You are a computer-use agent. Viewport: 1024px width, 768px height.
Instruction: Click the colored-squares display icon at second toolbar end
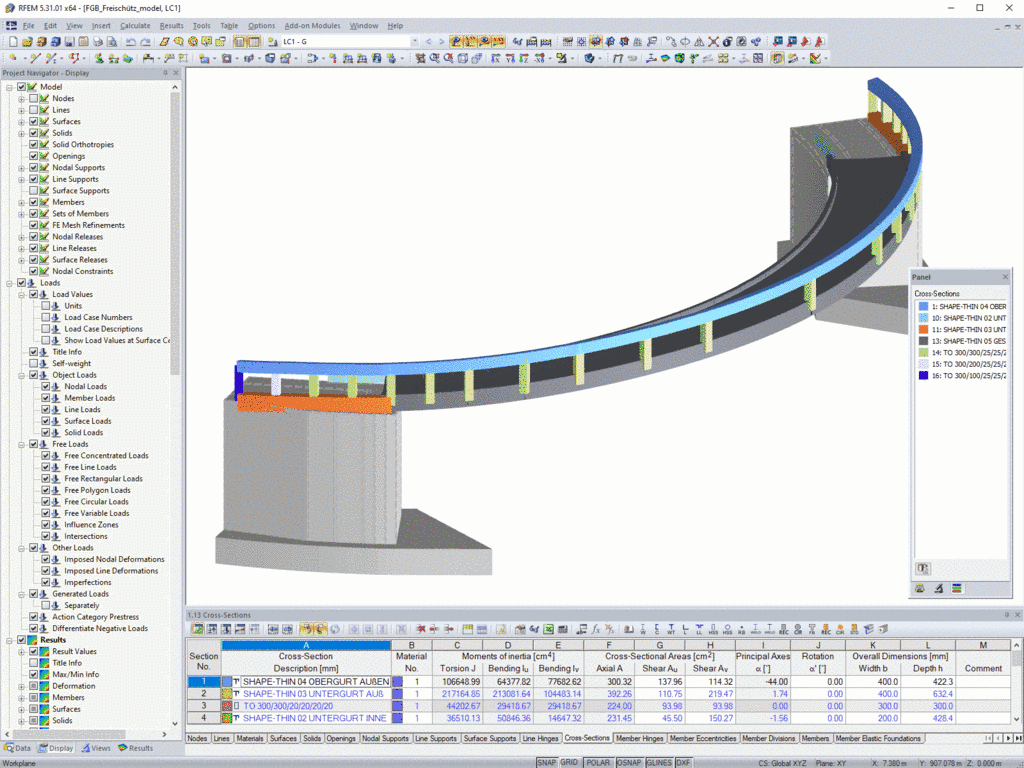tap(815, 59)
